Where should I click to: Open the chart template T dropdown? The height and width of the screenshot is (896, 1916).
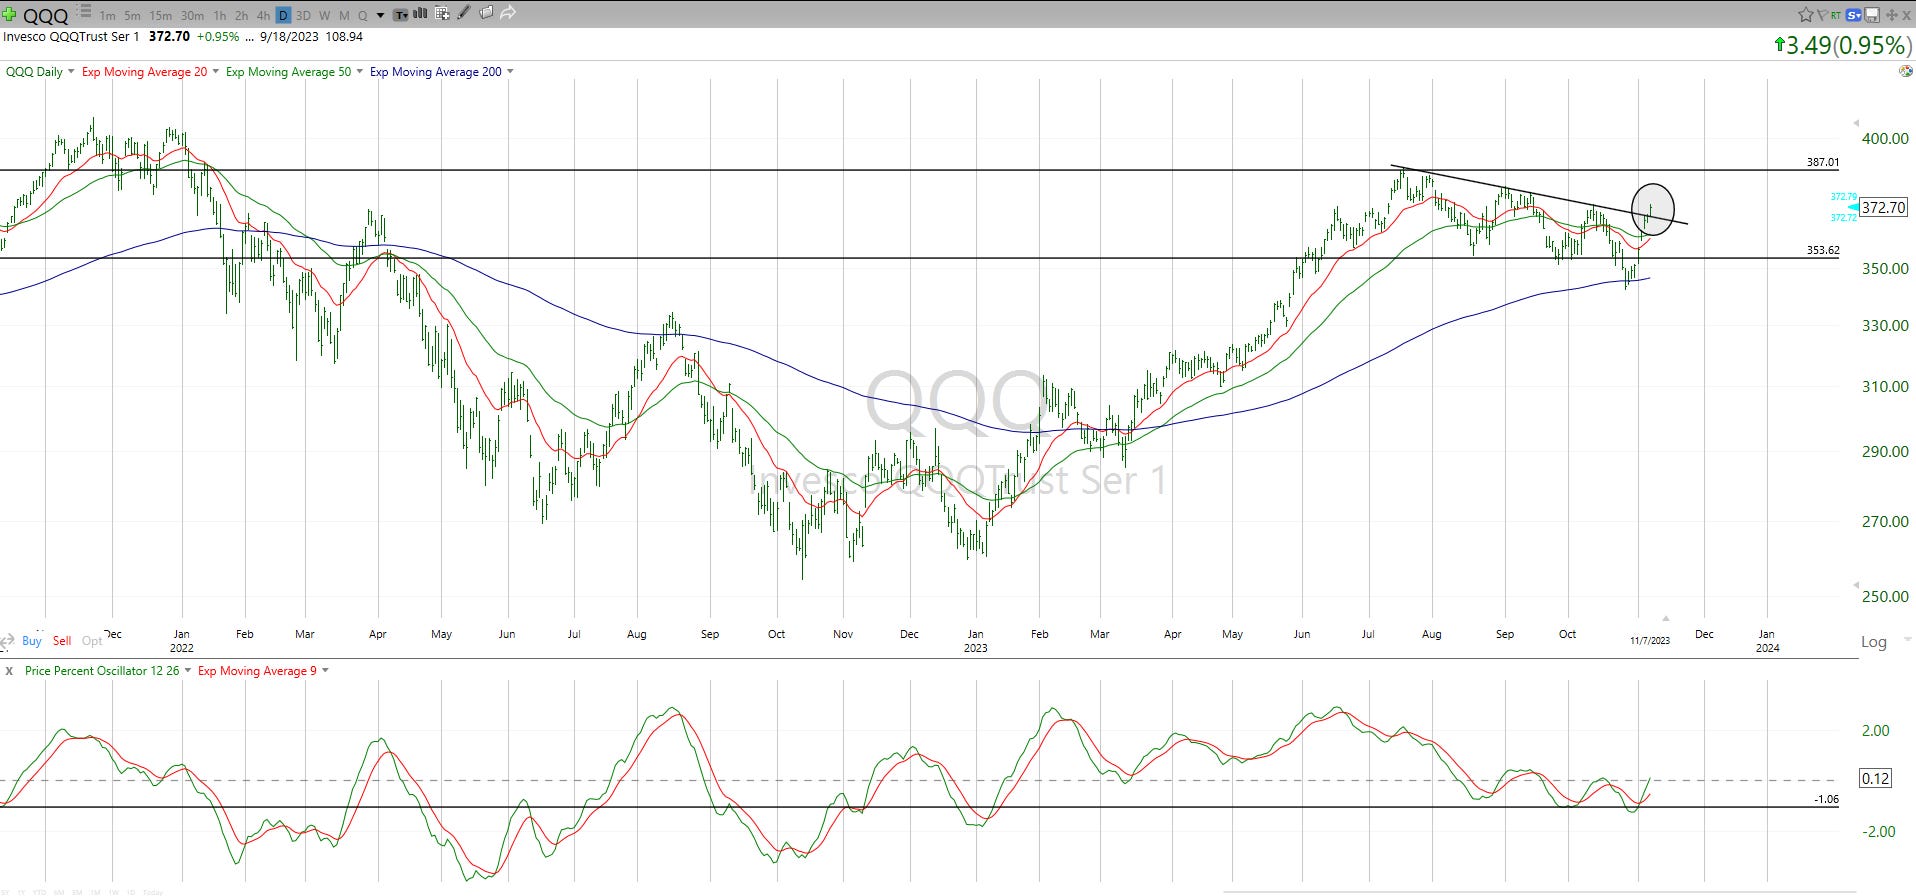401,15
